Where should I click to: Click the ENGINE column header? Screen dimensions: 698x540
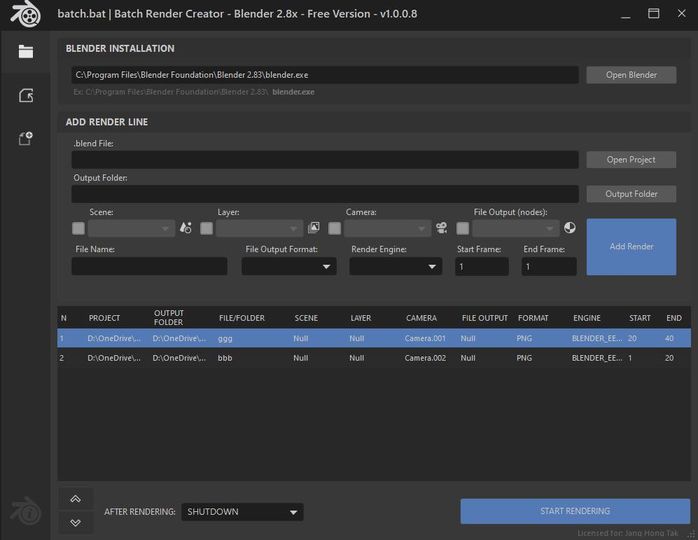point(587,318)
